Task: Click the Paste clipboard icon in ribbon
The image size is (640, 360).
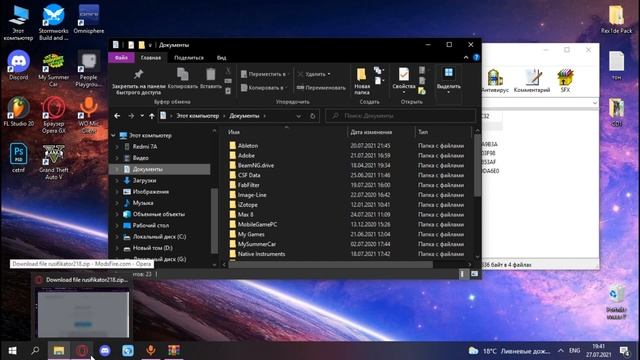Action: 211,74
